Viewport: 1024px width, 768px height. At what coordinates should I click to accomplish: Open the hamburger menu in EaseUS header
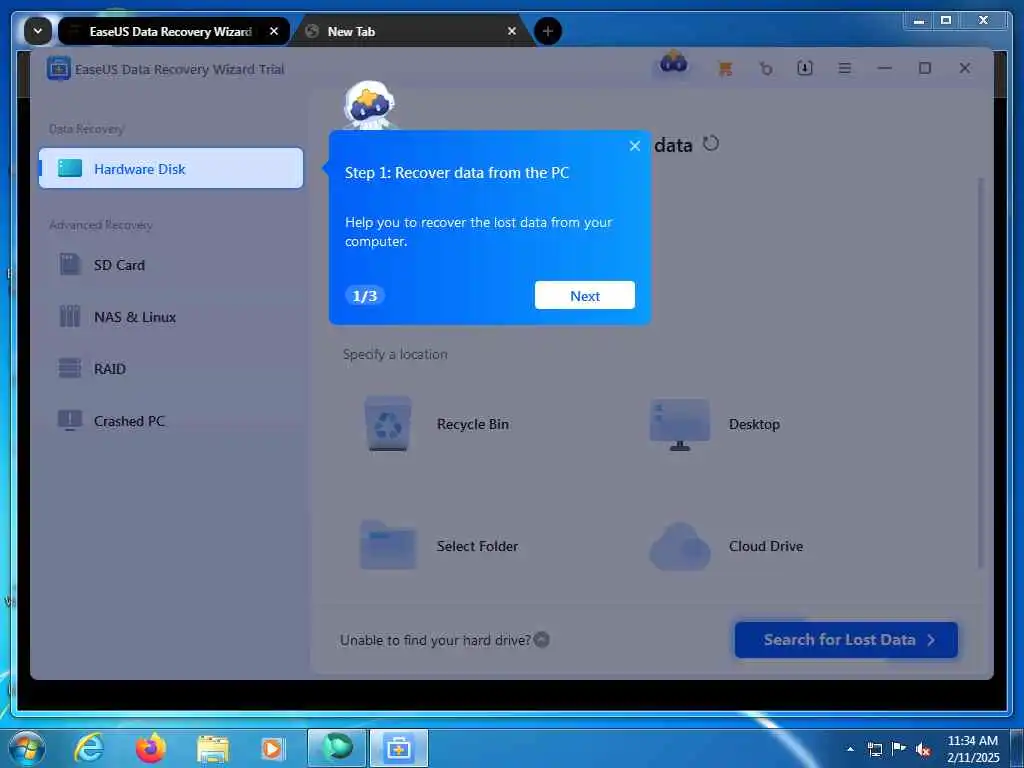tap(844, 68)
